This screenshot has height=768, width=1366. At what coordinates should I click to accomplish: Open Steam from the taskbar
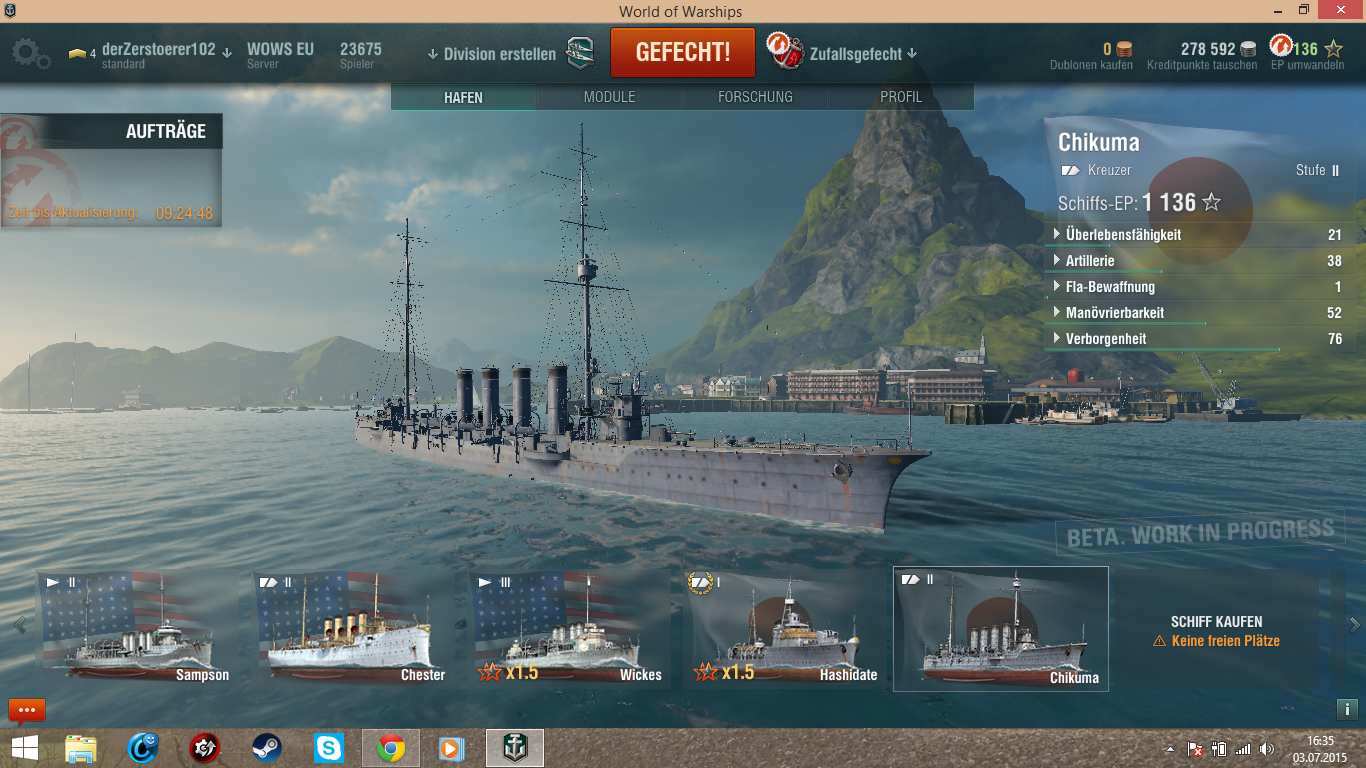[266, 748]
